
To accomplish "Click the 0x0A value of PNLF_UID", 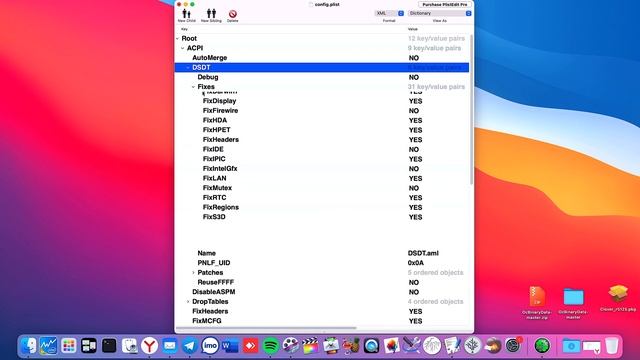I will (x=416, y=263).
